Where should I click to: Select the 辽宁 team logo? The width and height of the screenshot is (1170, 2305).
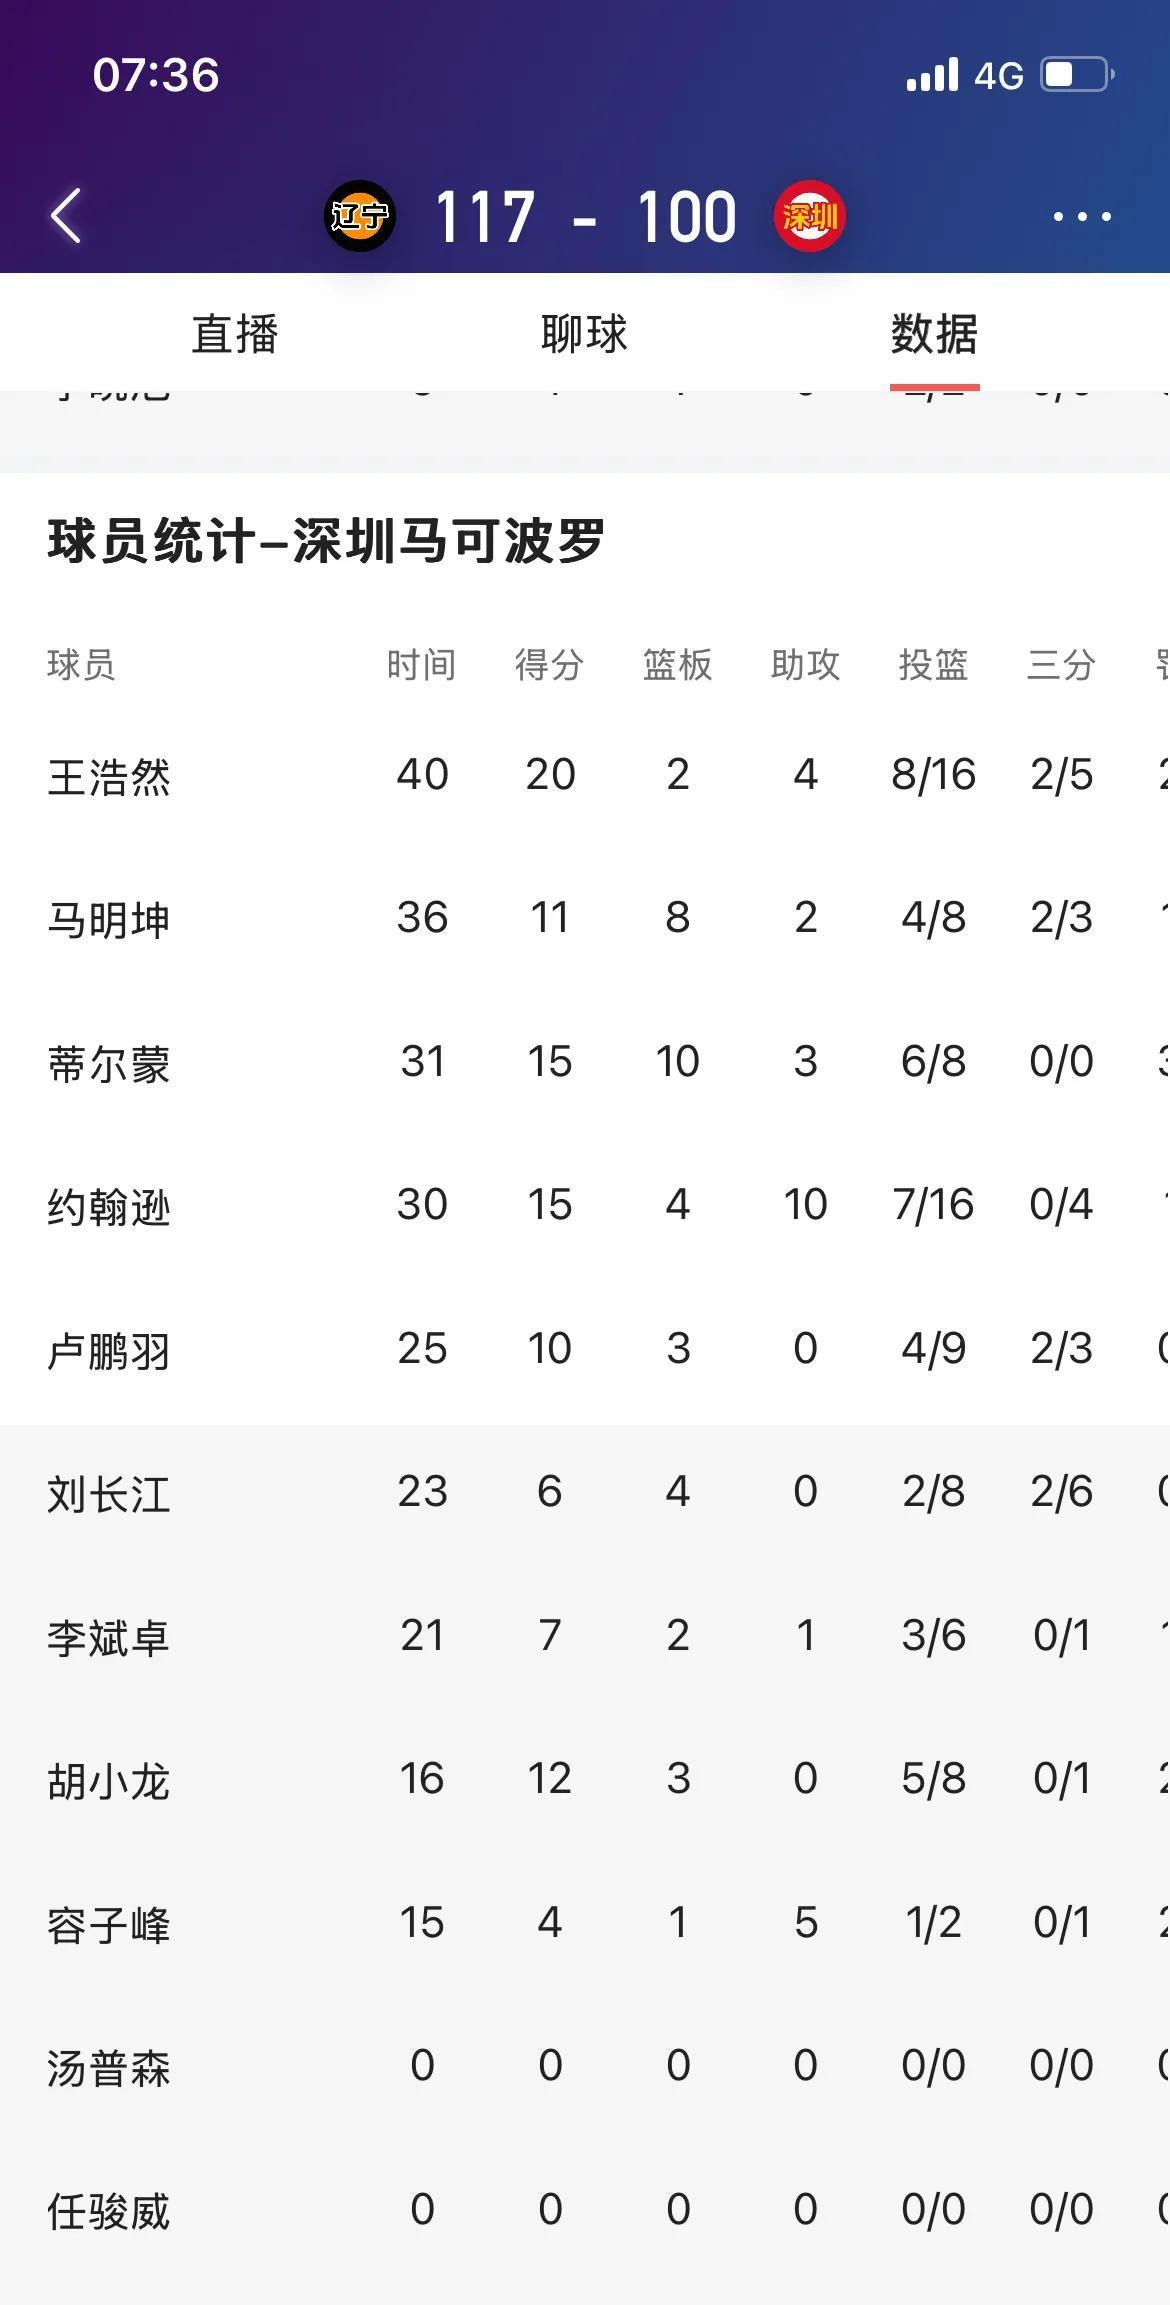[362, 214]
